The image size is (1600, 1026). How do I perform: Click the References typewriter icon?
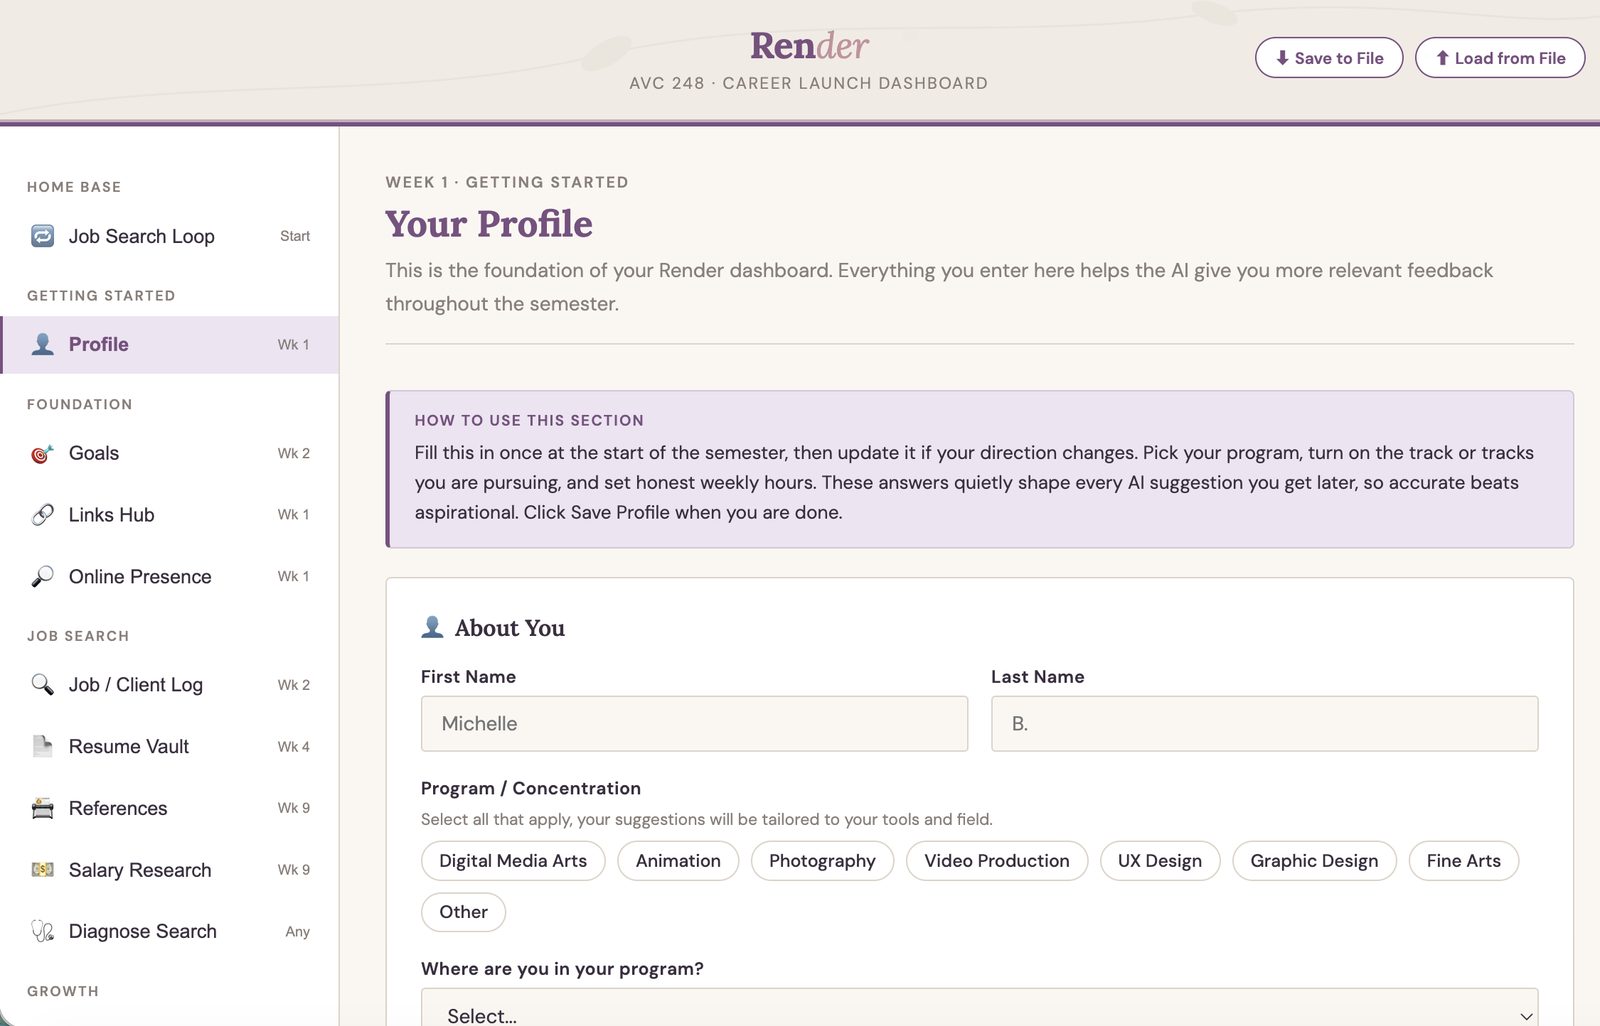point(42,808)
